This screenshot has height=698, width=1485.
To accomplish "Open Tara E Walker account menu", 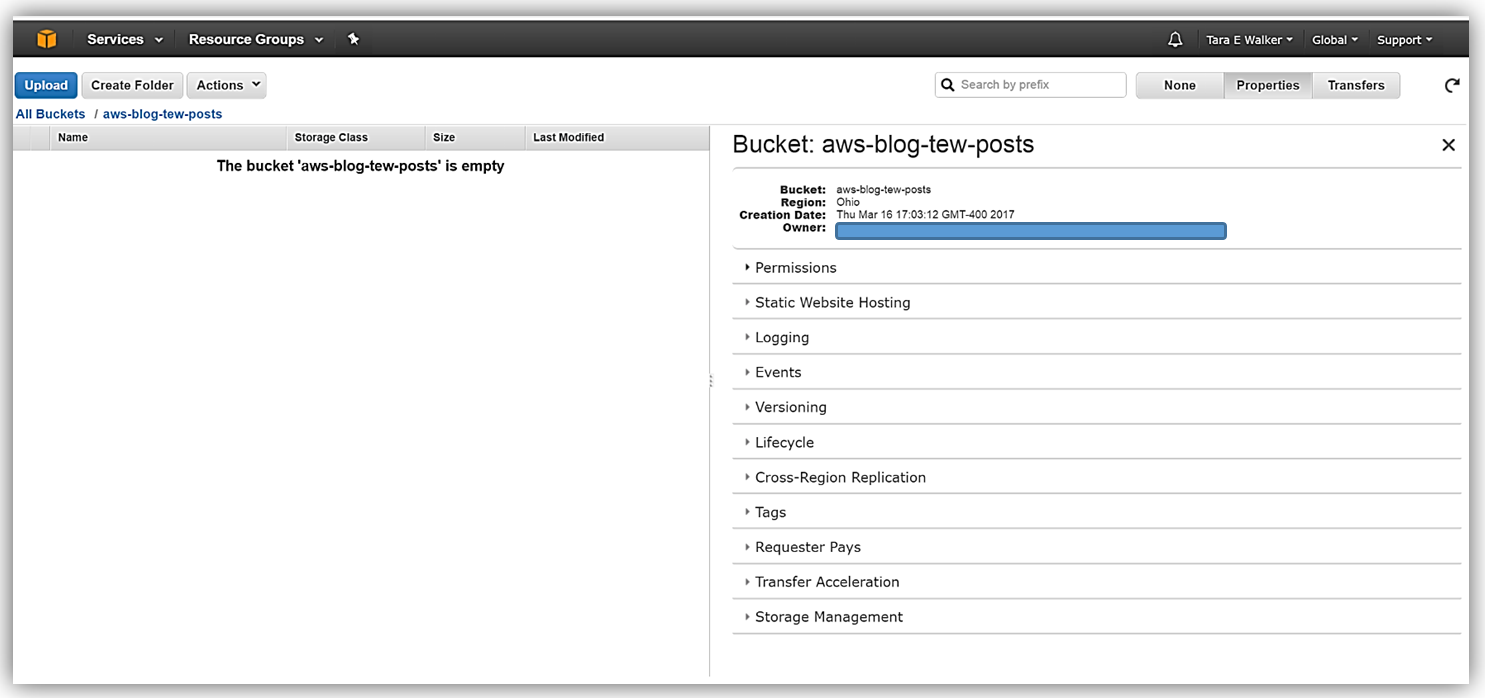I will 1249,40.
